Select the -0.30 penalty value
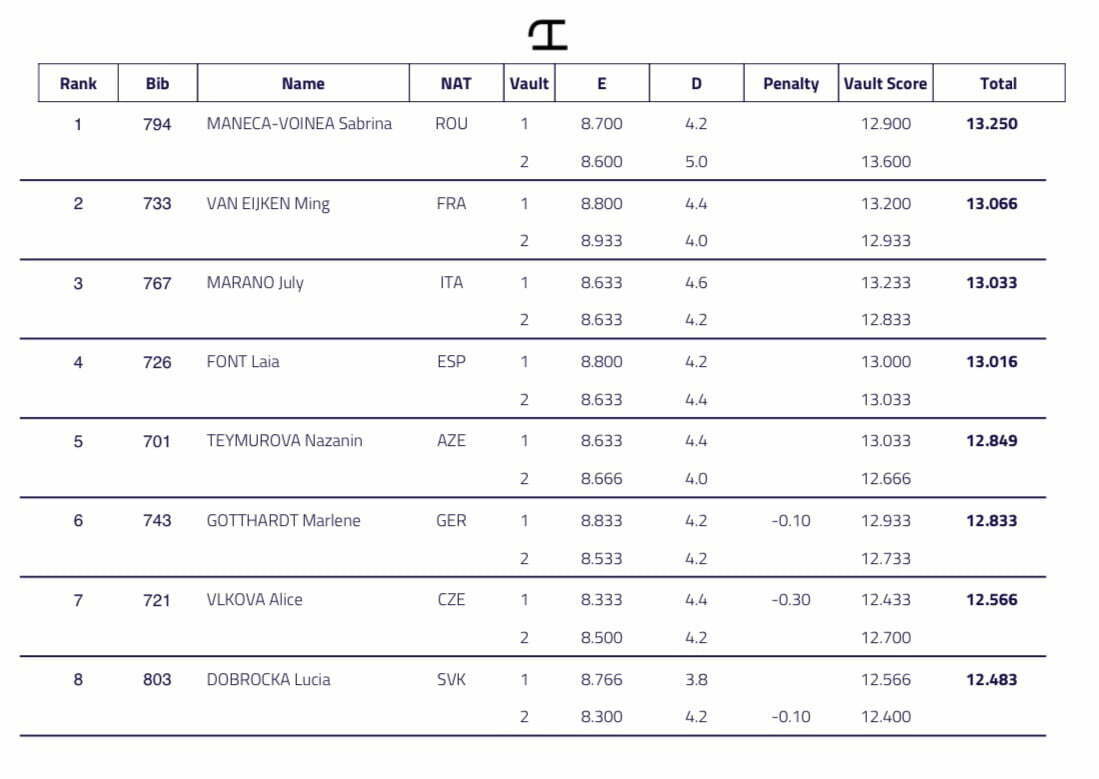This screenshot has width=1099, height=779. point(791,600)
